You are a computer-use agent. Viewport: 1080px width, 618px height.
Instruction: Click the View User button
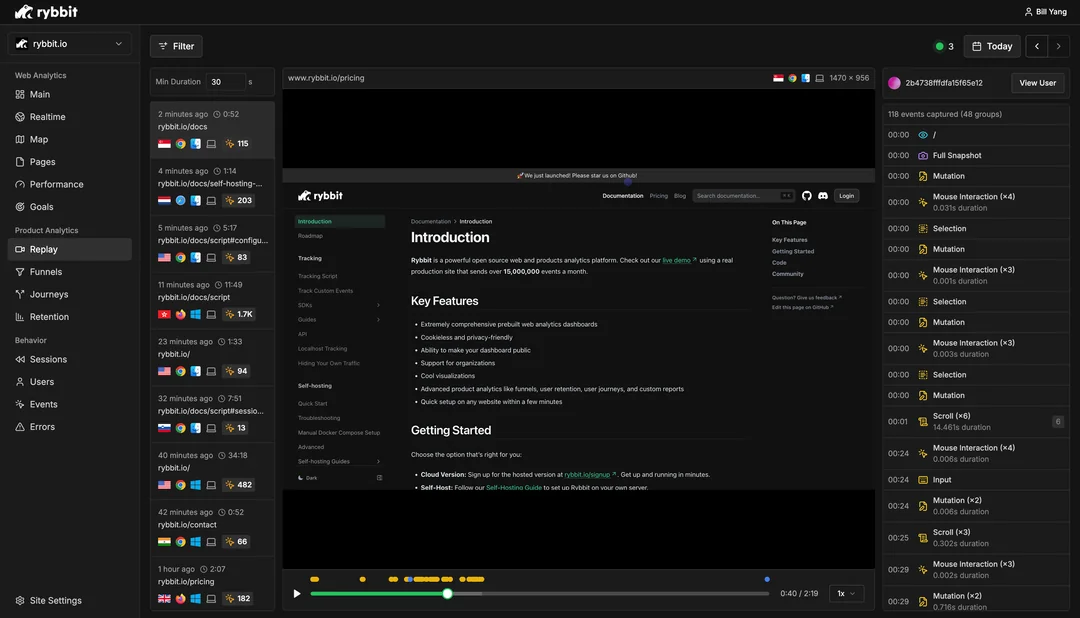click(1037, 83)
